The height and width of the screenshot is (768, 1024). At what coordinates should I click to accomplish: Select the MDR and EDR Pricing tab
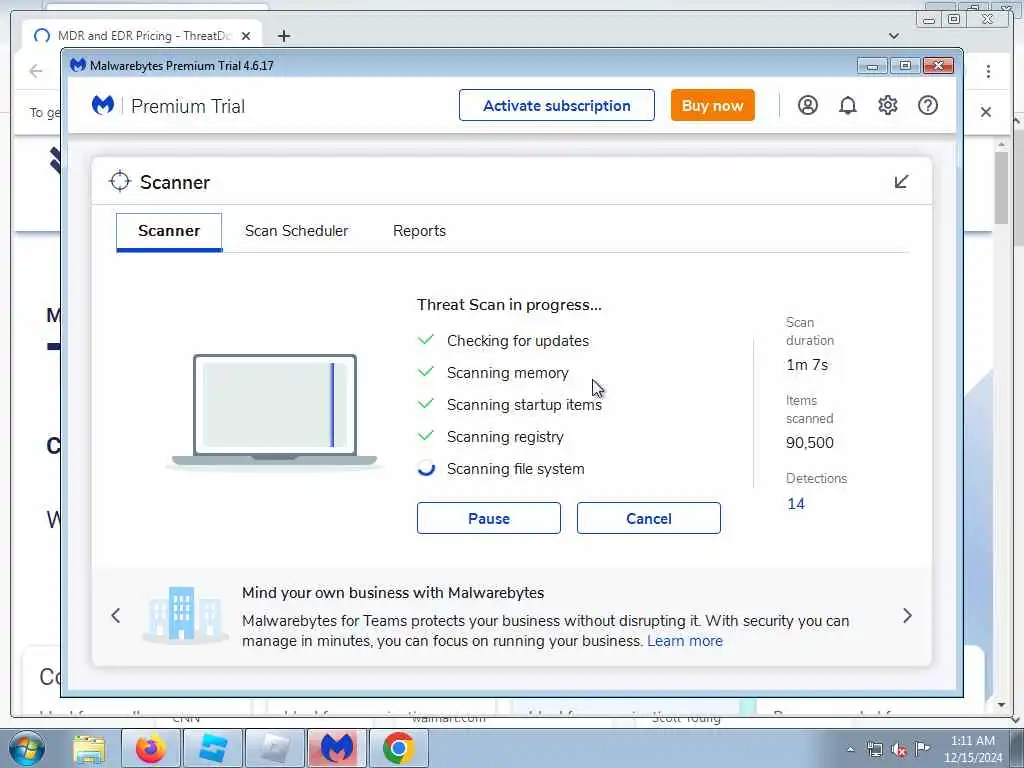pyautogui.click(x=142, y=36)
